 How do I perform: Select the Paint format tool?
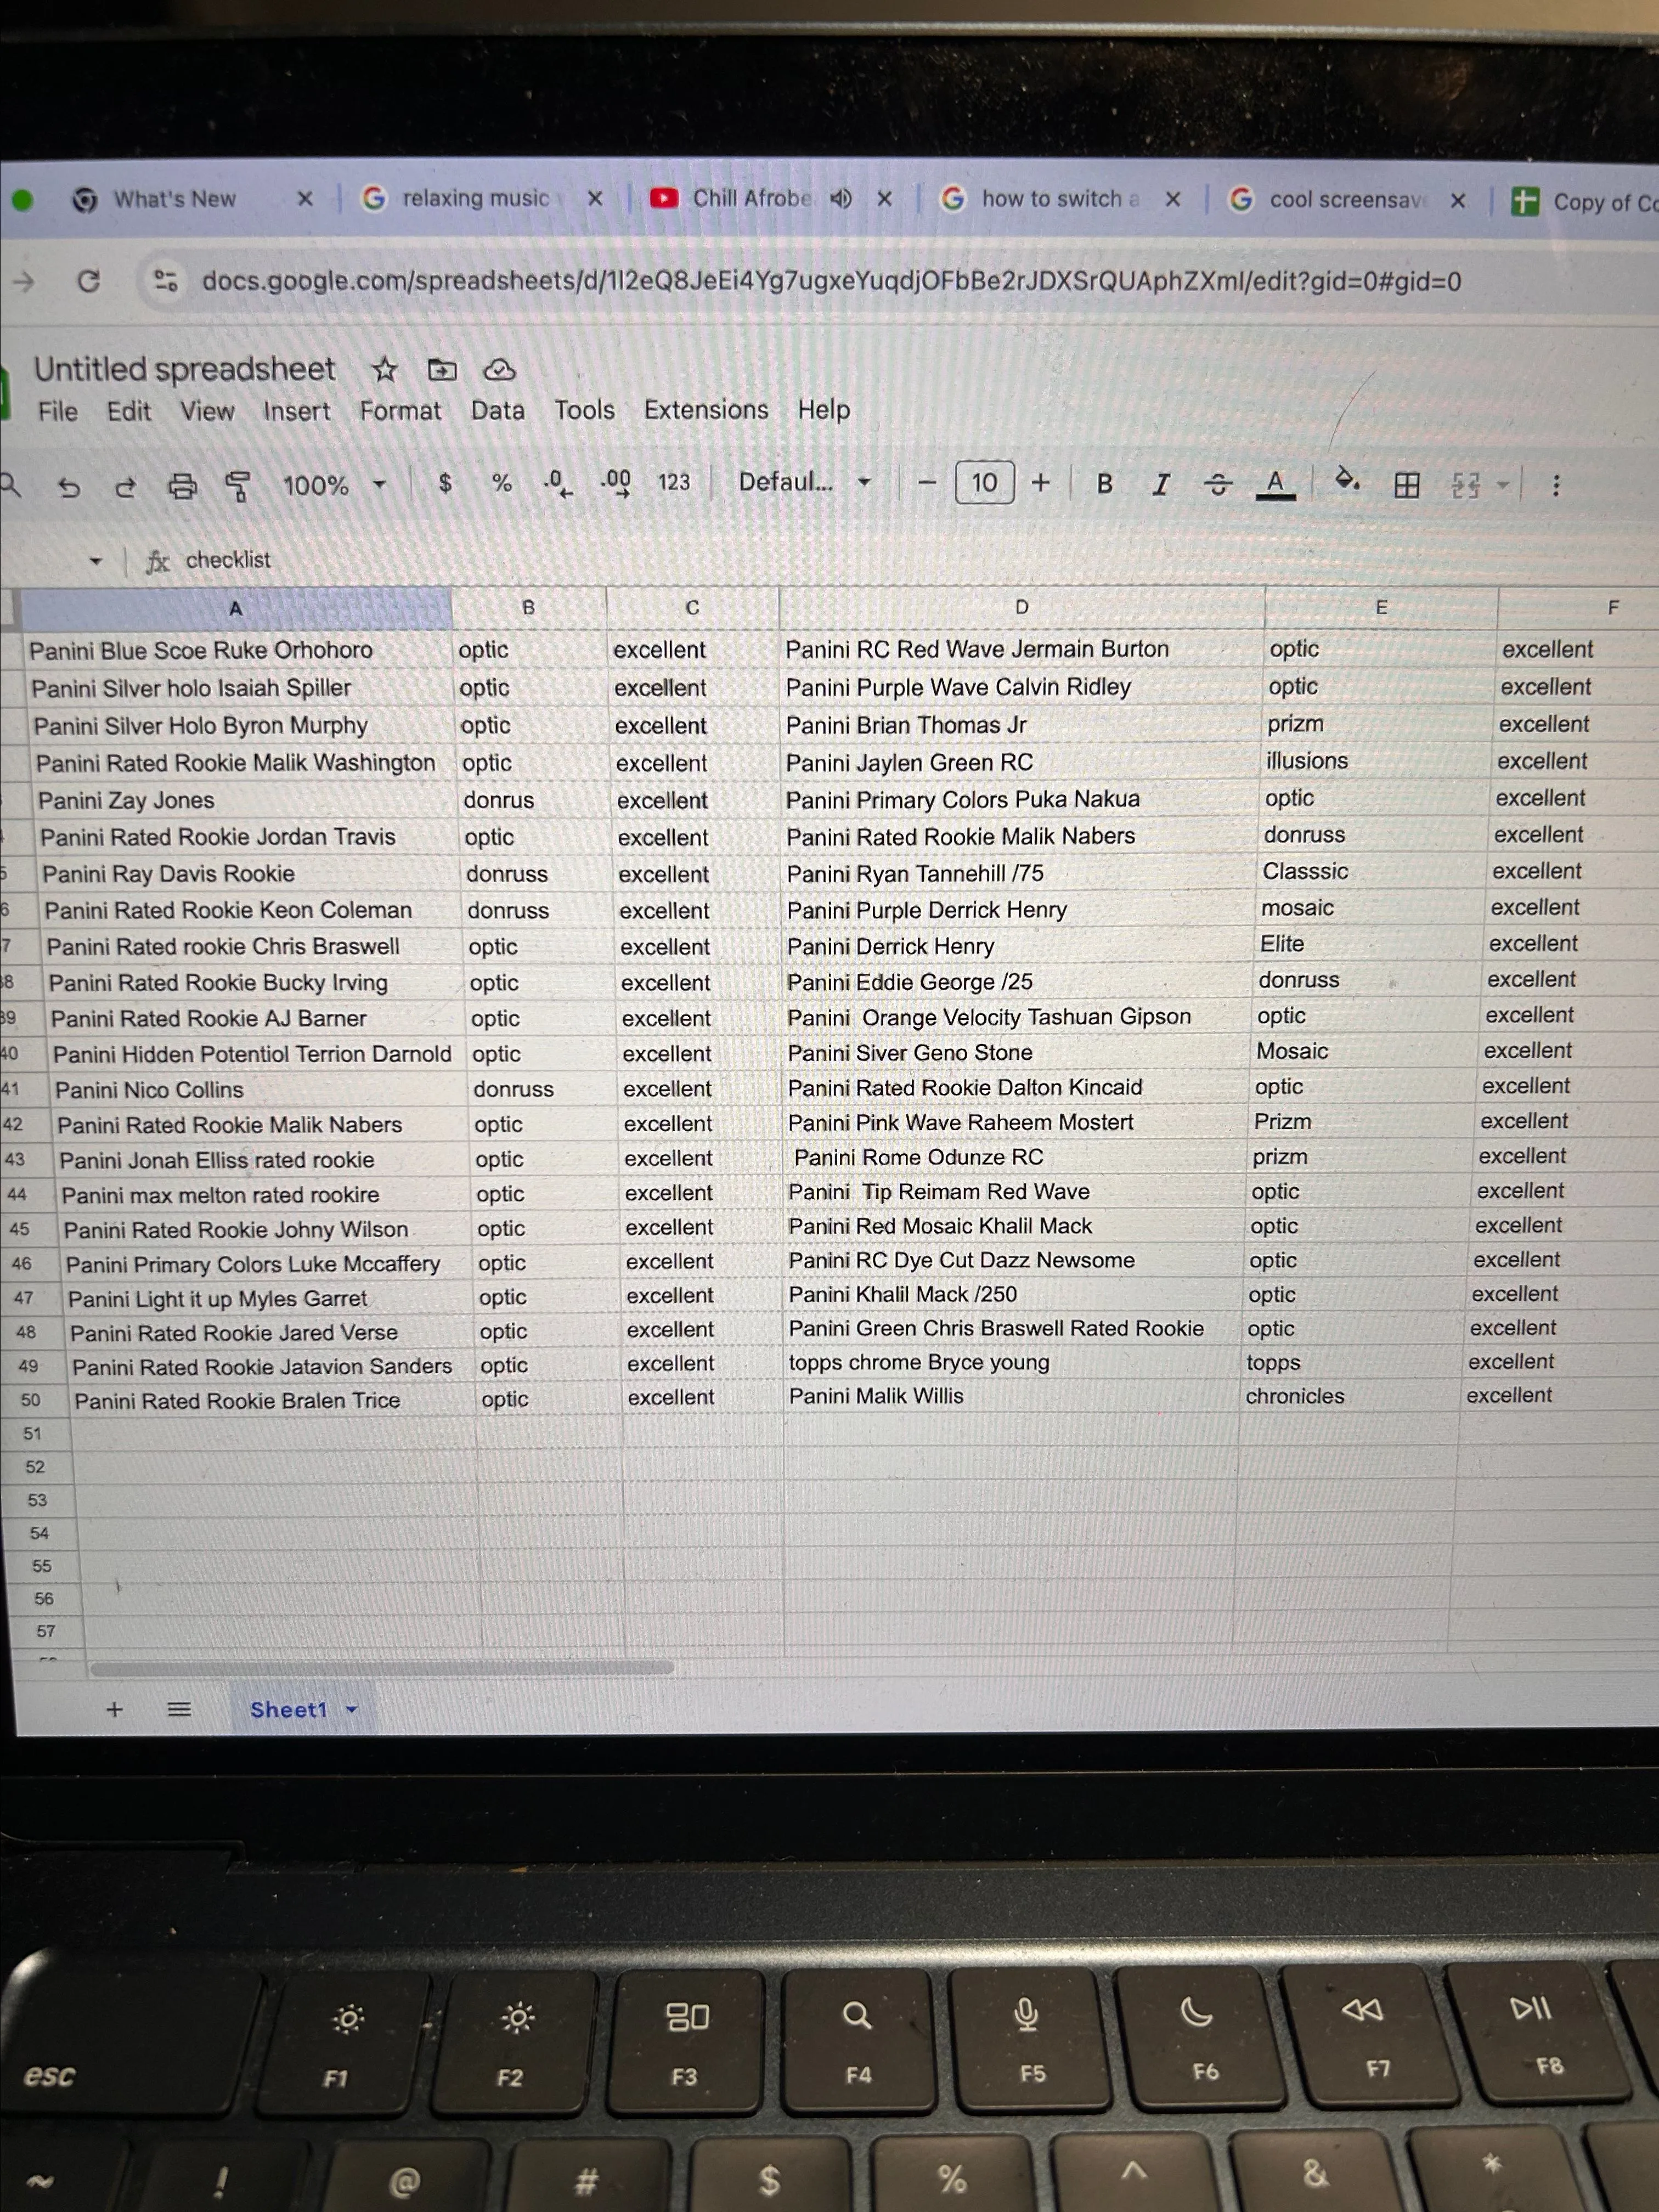point(237,486)
